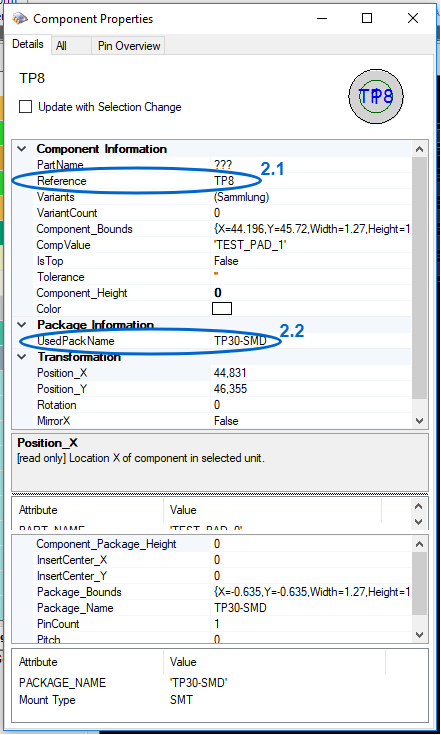Select the CompValue property row

click(x=224, y=245)
